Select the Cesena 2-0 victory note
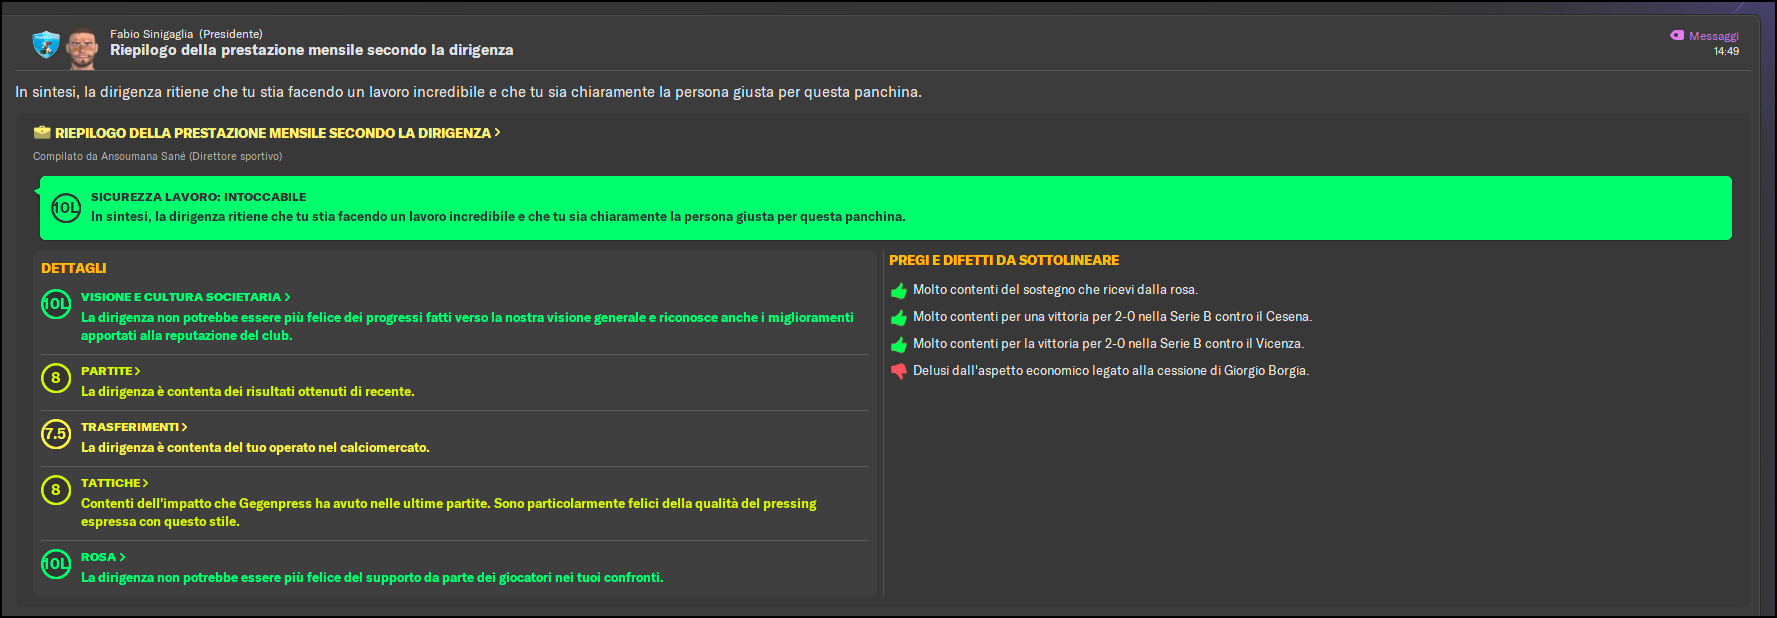 click(1112, 317)
